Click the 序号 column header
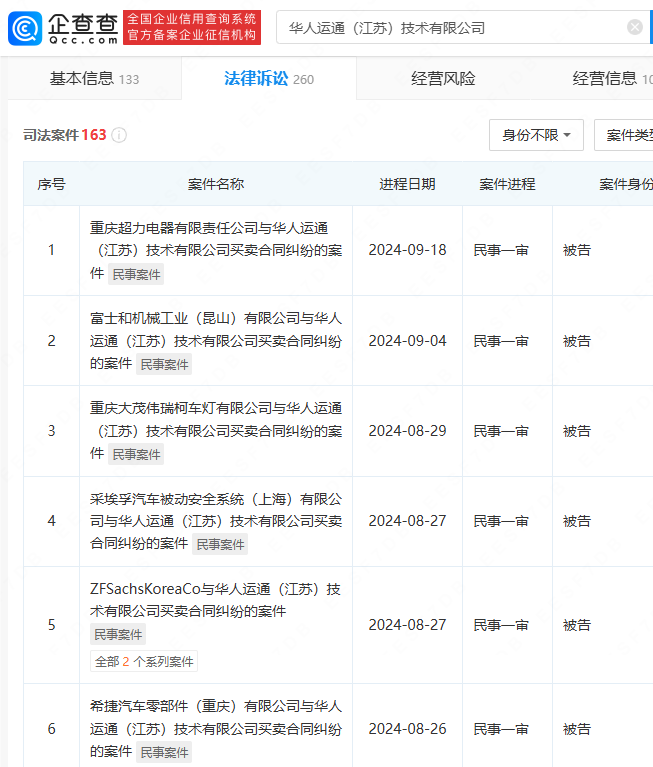This screenshot has height=767, width=653. tap(51, 184)
